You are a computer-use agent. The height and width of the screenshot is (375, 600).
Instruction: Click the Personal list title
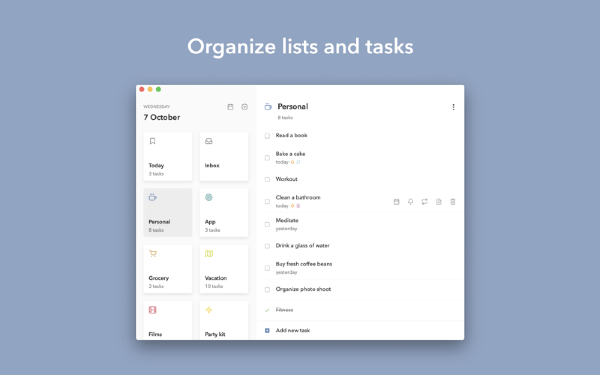pyautogui.click(x=293, y=106)
